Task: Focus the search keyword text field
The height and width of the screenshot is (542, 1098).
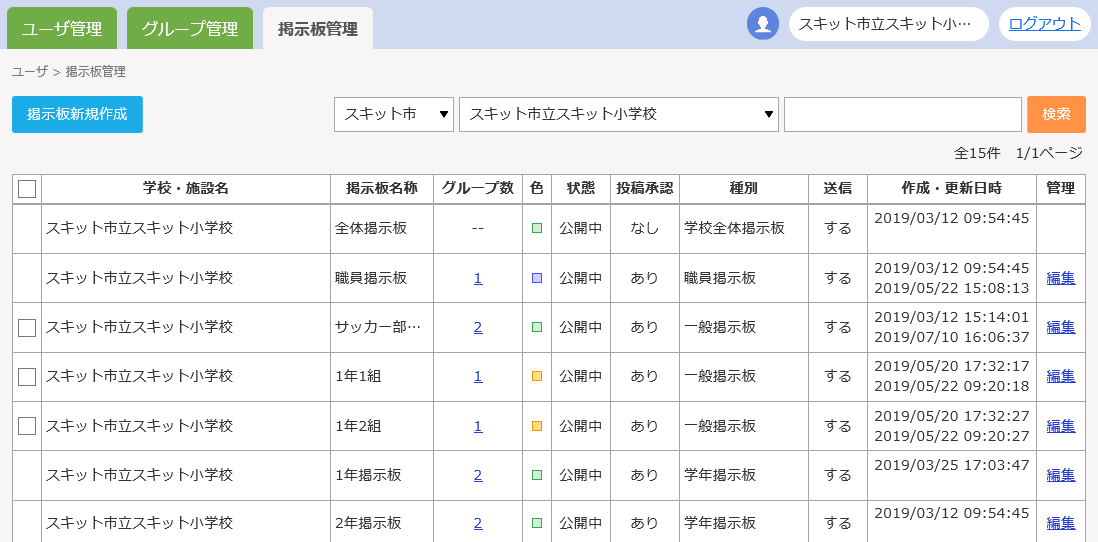Action: 902,114
